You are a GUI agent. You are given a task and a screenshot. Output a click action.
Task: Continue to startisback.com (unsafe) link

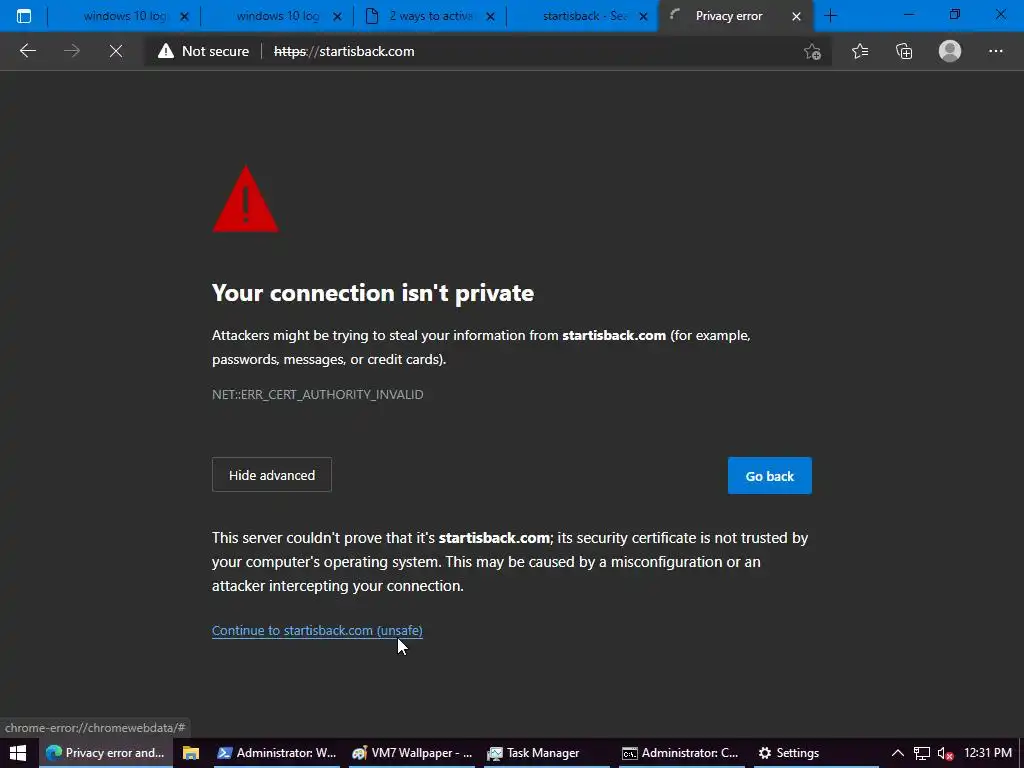click(317, 630)
